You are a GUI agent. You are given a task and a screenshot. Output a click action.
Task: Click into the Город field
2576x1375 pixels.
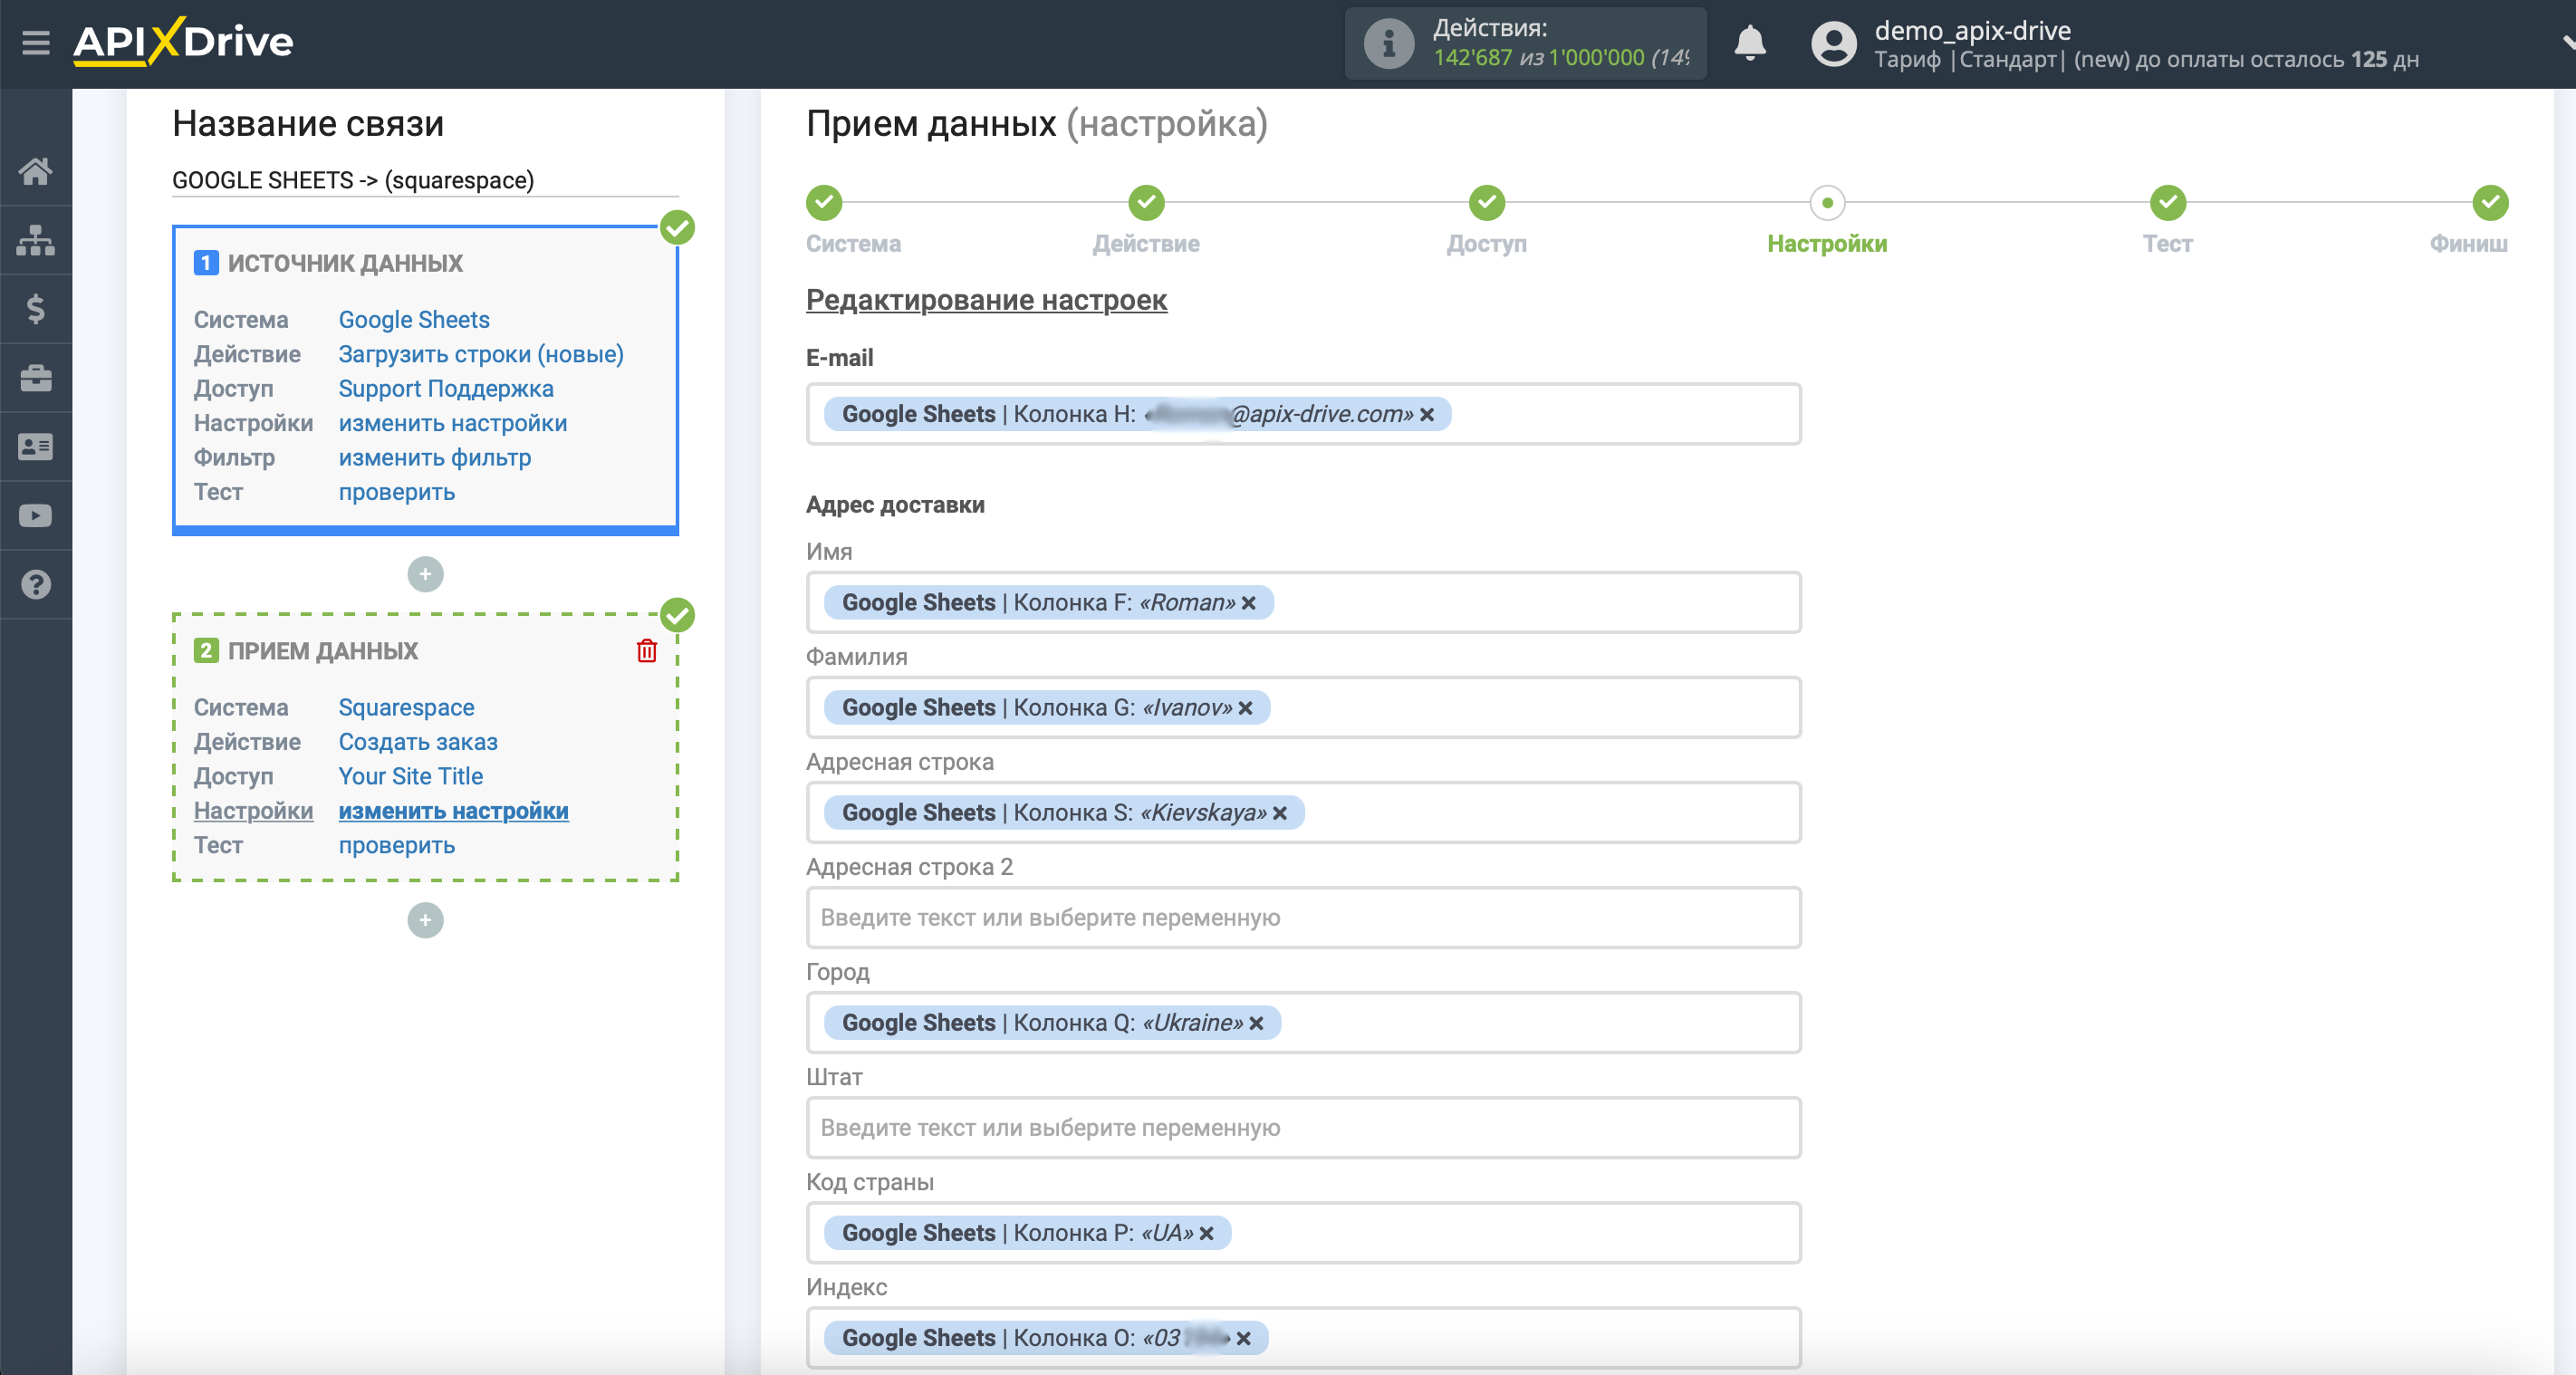(x=1303, y=1023)
